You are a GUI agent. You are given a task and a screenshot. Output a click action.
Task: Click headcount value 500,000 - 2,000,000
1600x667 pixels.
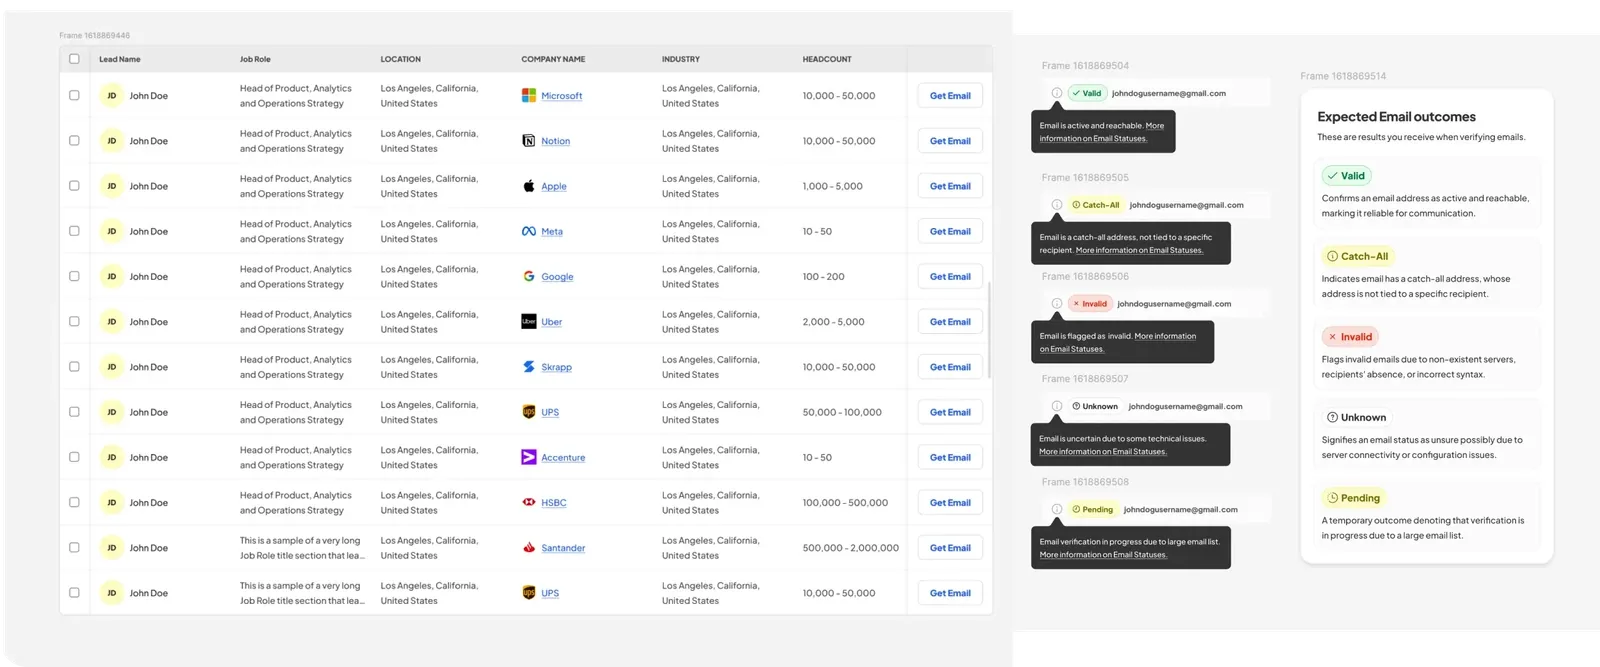pos(851,548)
